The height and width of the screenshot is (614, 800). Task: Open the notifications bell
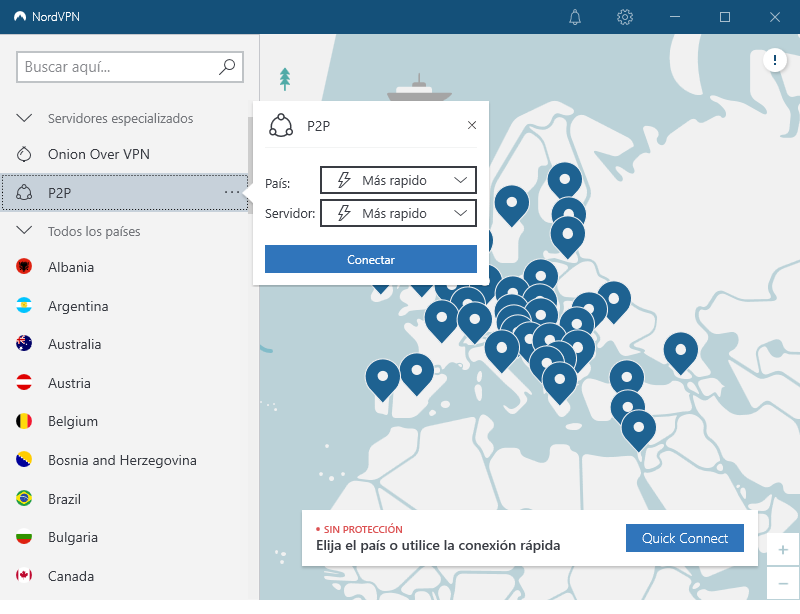574,17
